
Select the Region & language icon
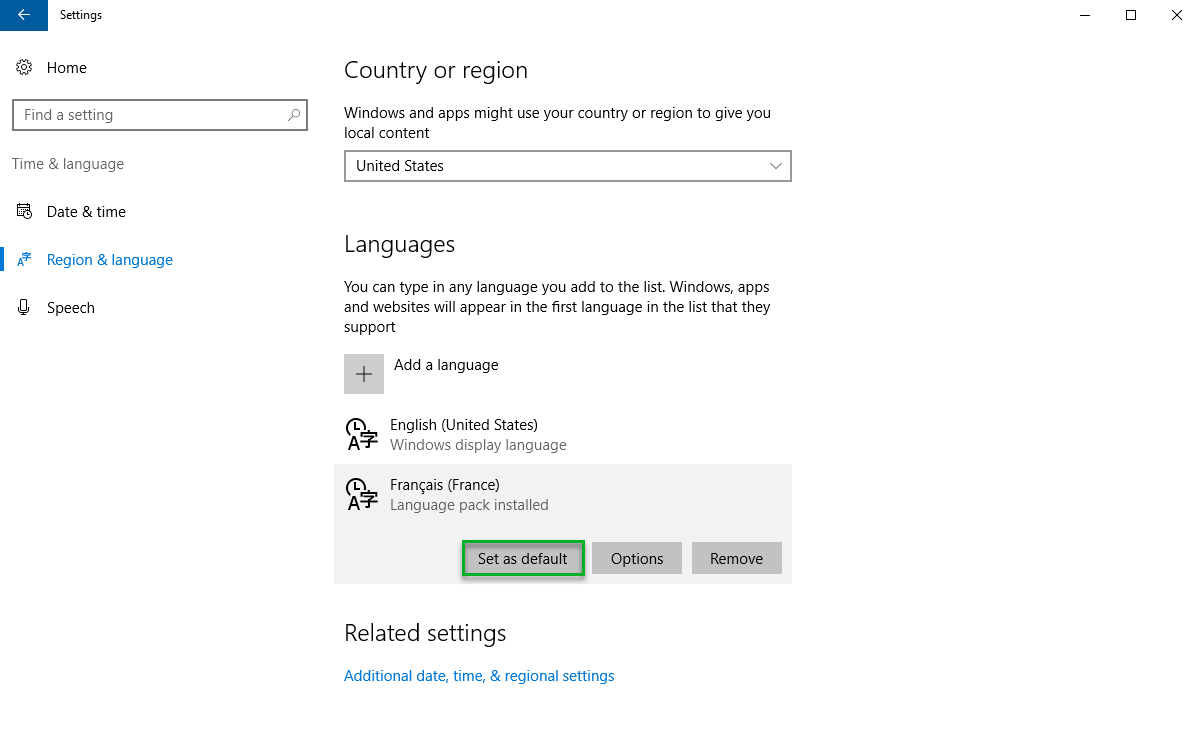pos(24,260)
